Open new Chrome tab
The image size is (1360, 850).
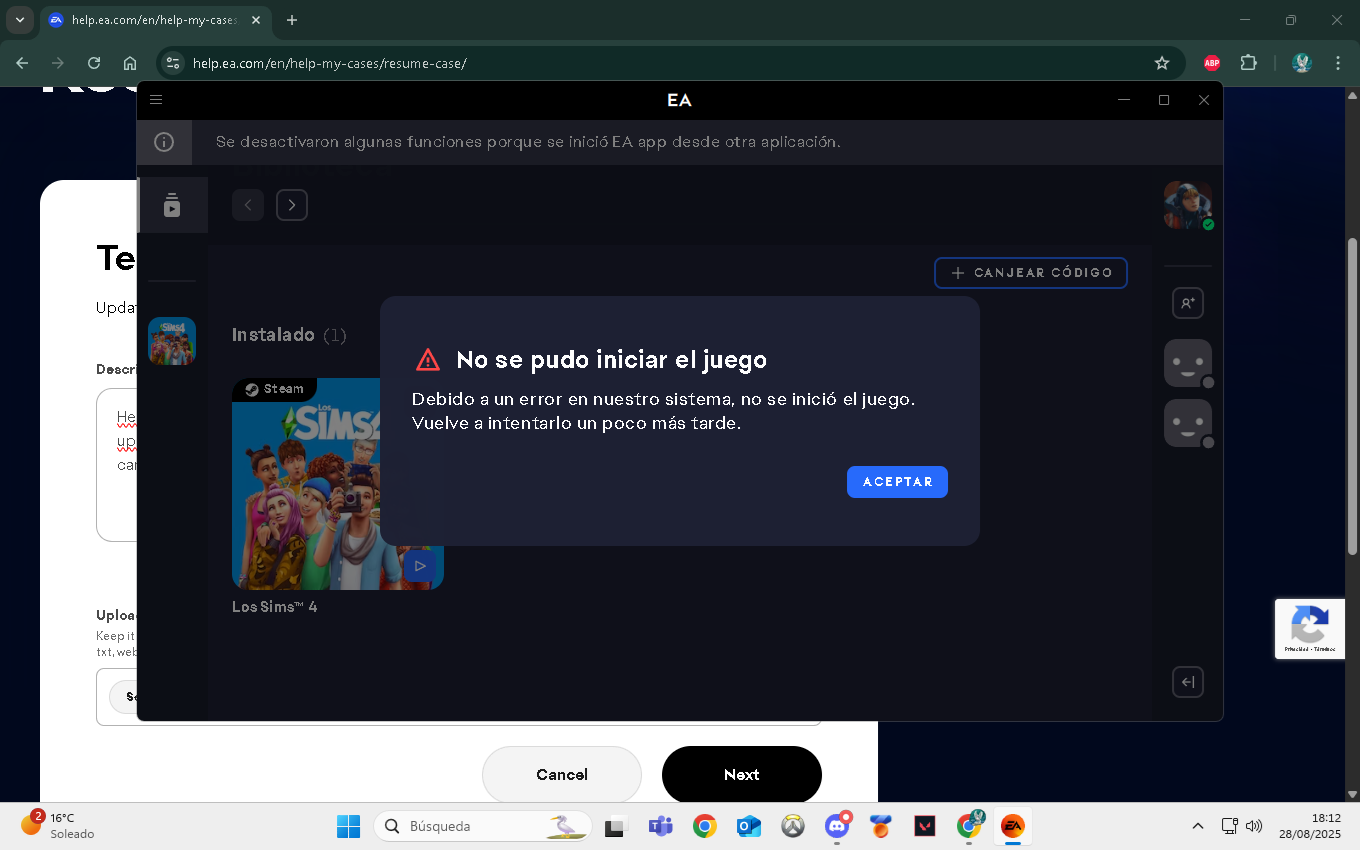click(292, 20)
